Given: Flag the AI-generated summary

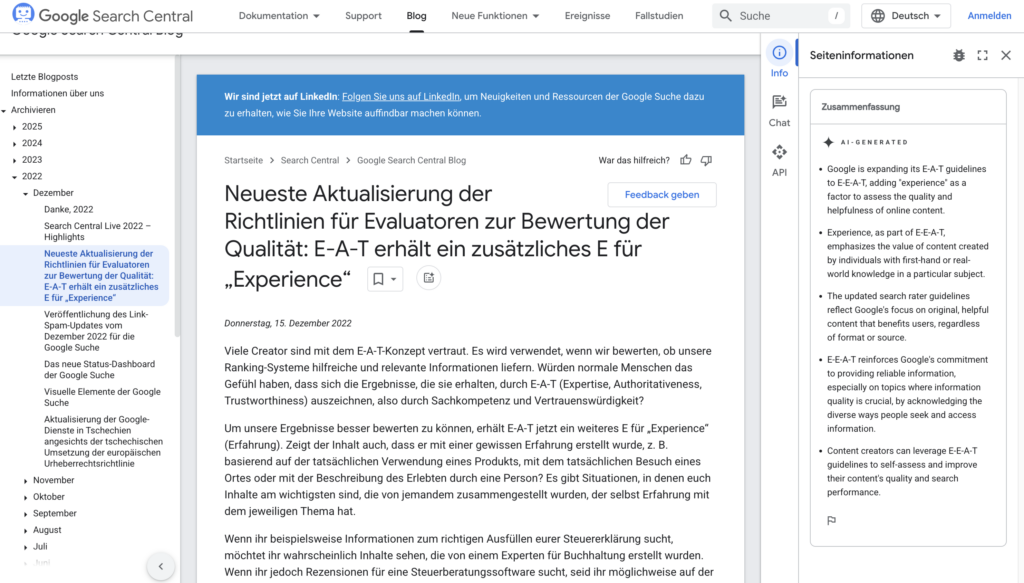Looking at the screenshot, I should click(x=831, y=520).
